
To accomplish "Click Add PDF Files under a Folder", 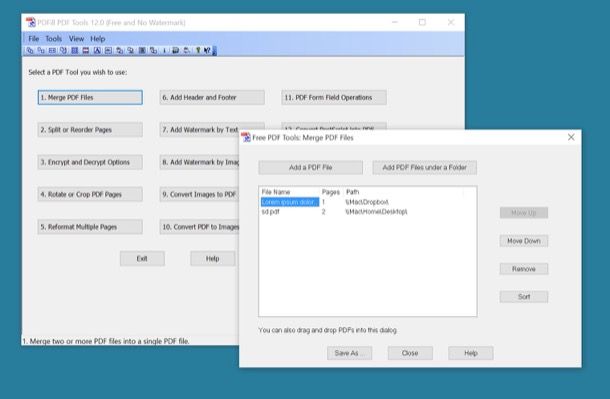I will (x=424, y=168).
